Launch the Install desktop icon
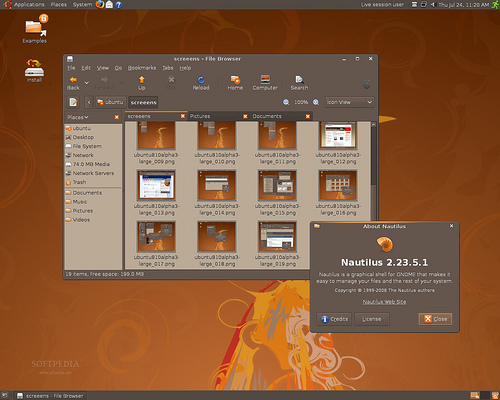Viewport: 500px width, 400px height. [x=34, y=70]
